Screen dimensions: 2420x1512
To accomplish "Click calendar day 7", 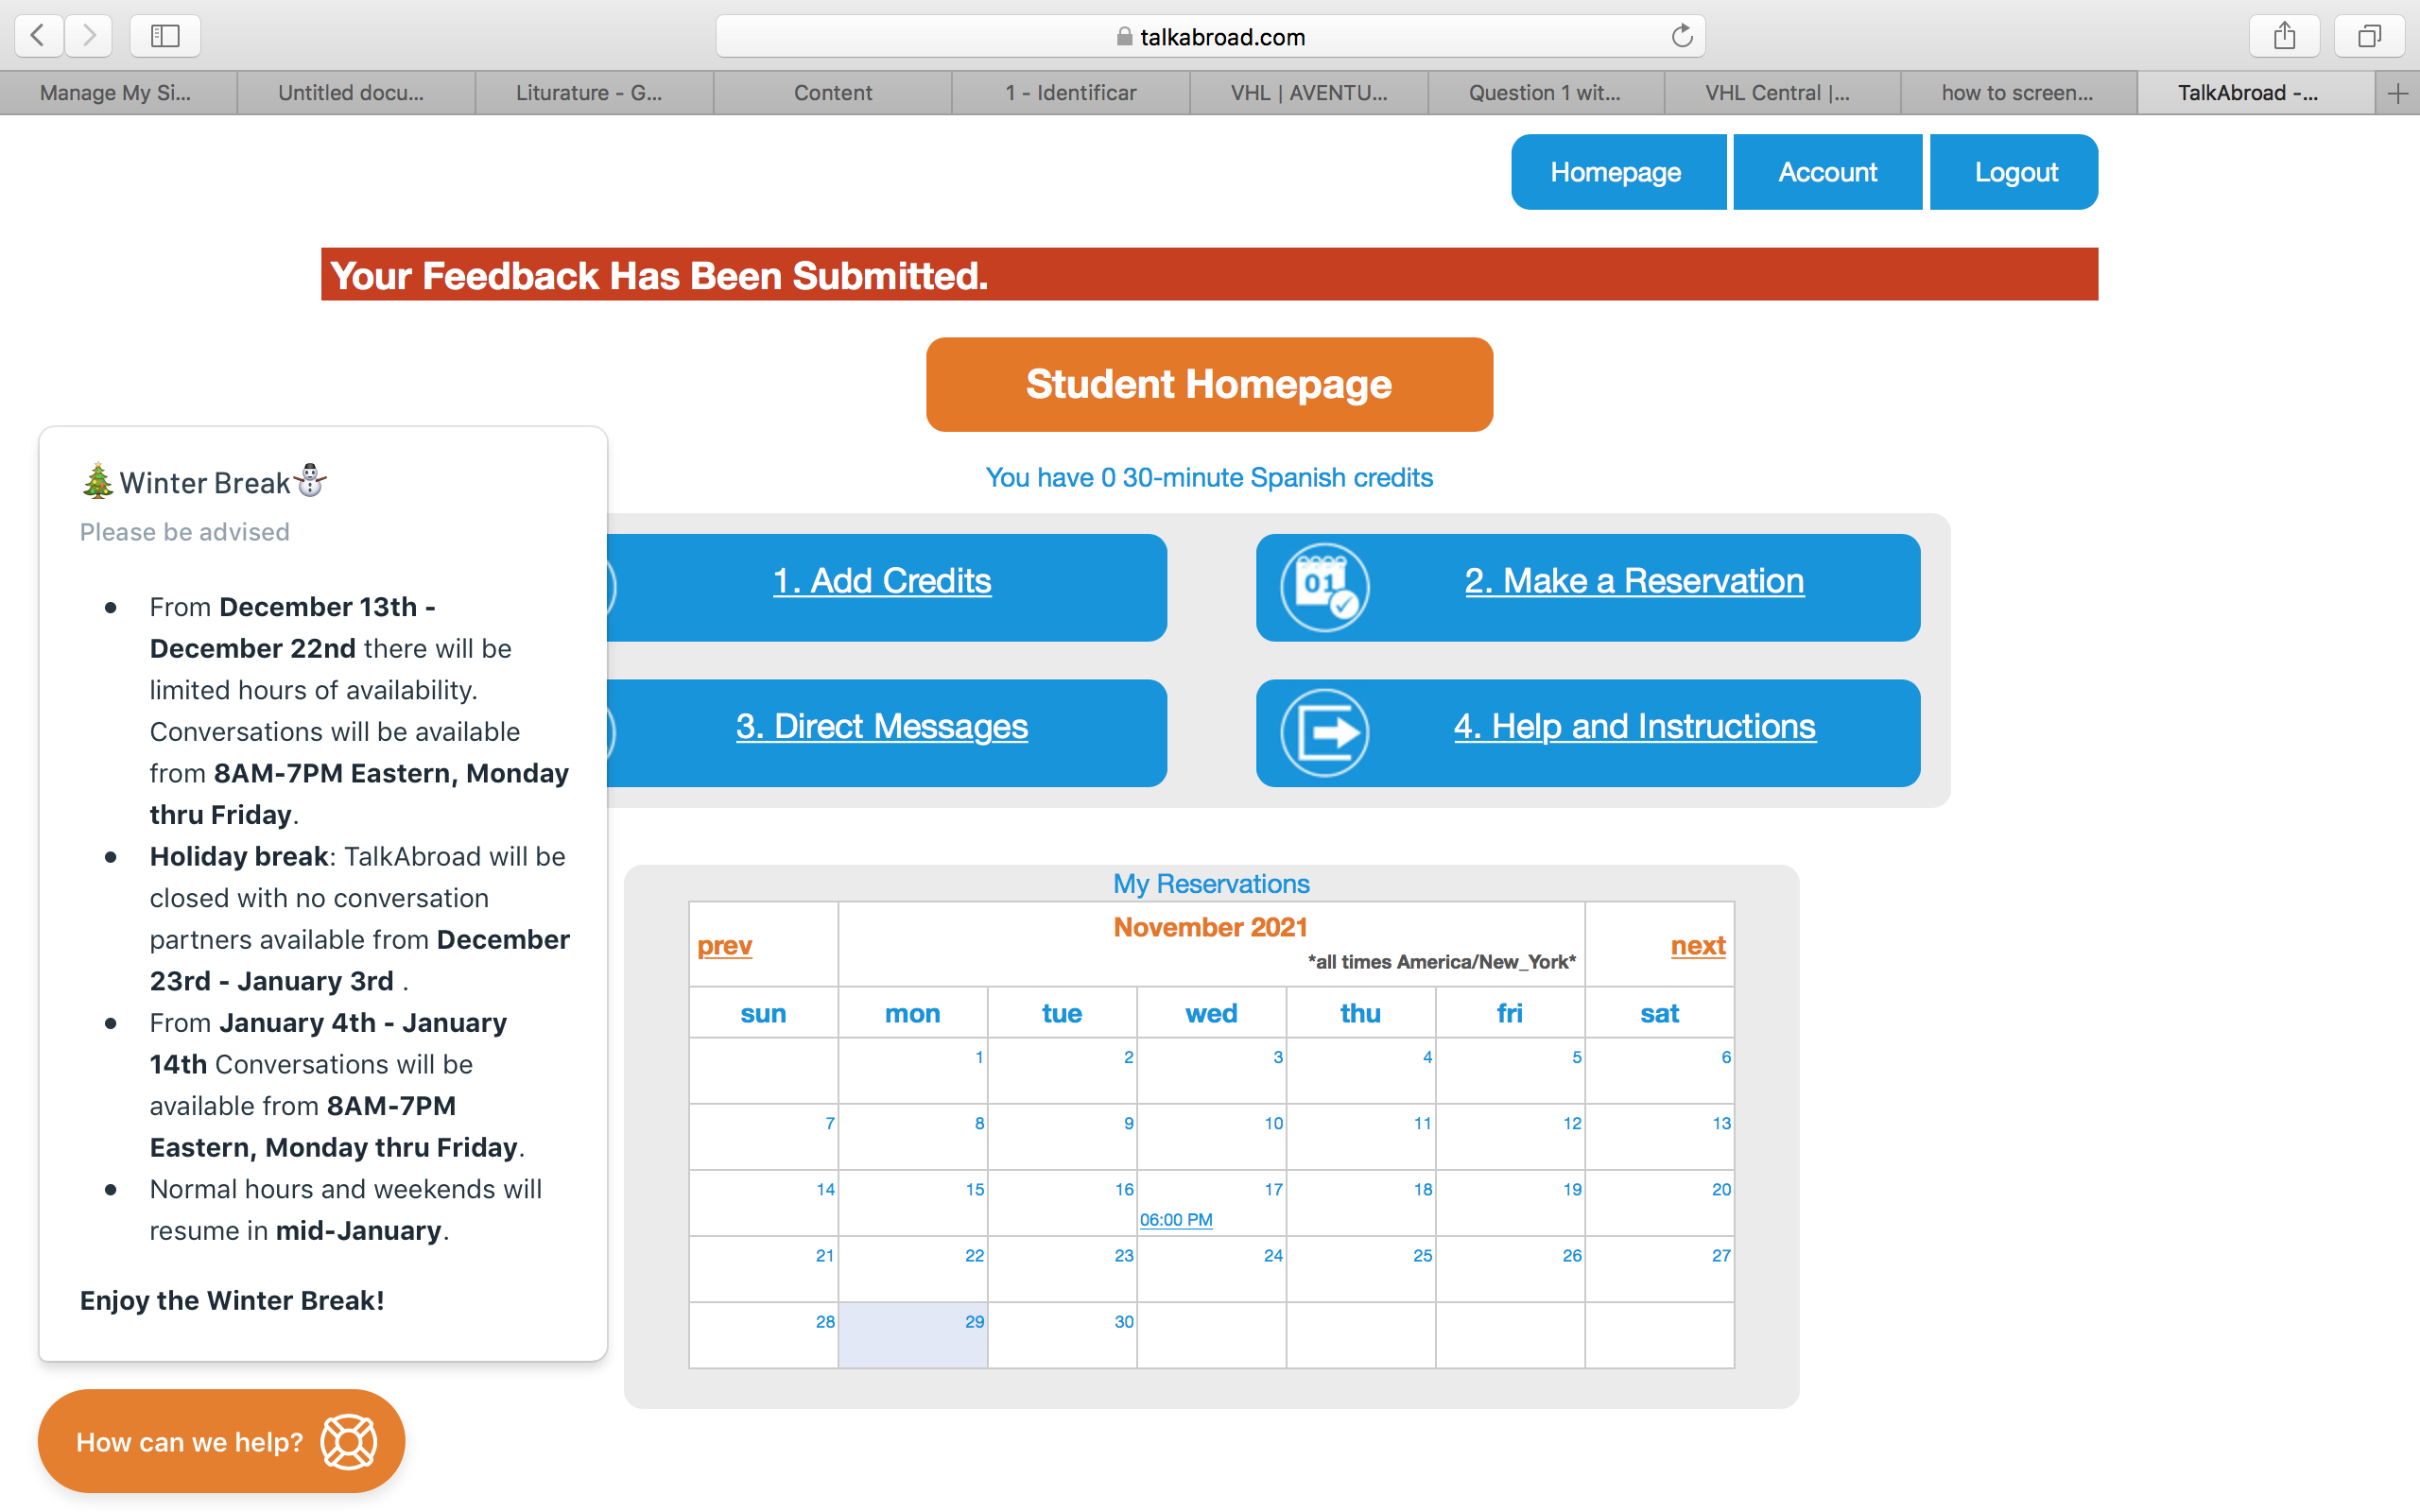I will click(x=763, y=1136).
